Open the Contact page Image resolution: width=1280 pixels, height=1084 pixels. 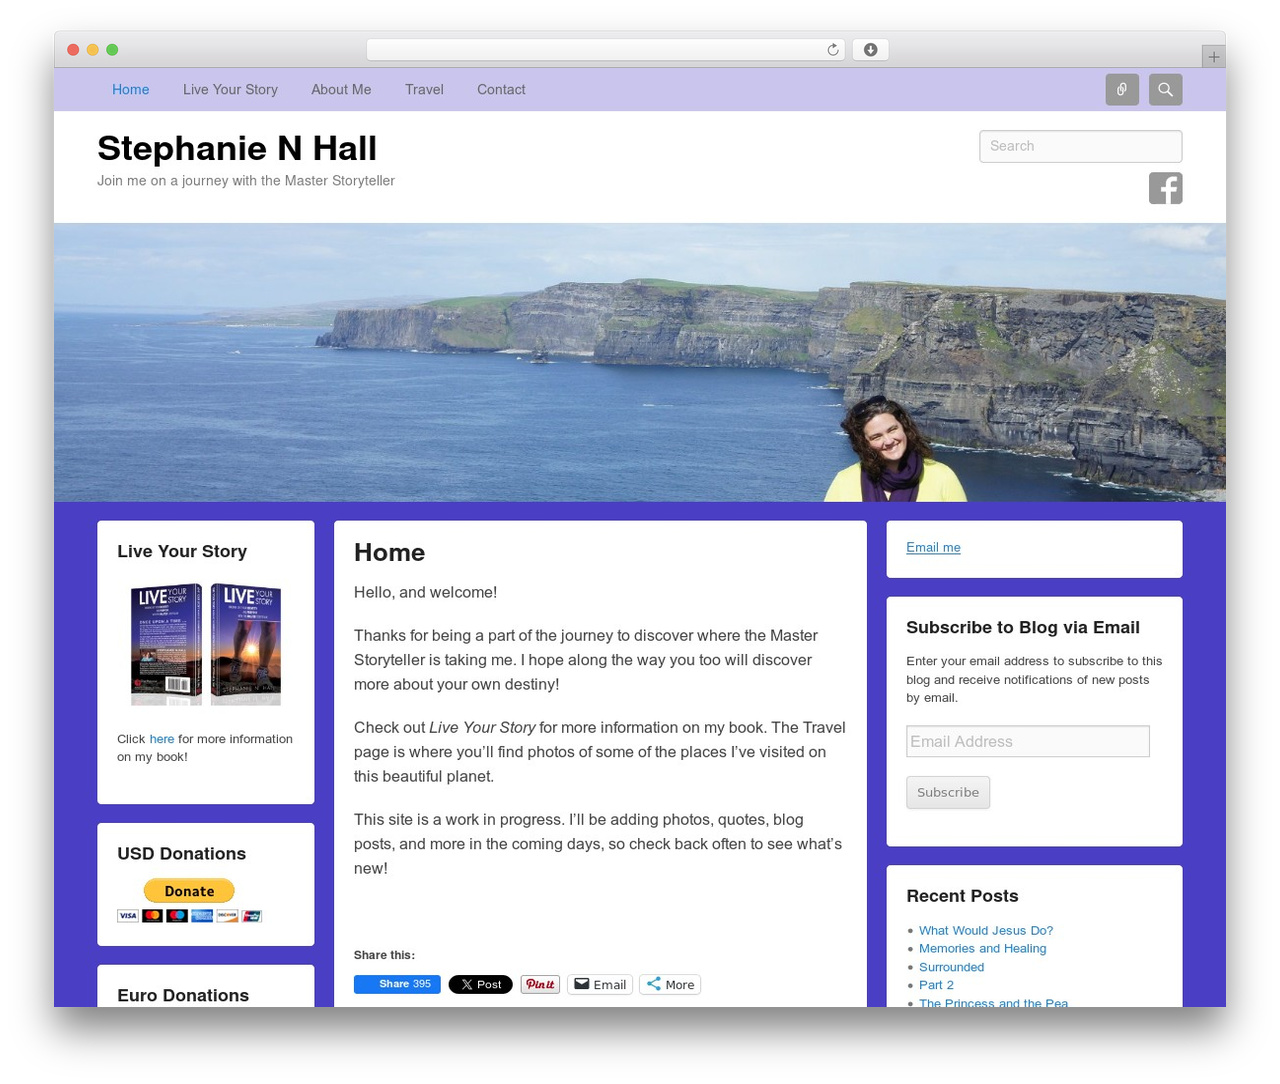(x=501, y=89)
